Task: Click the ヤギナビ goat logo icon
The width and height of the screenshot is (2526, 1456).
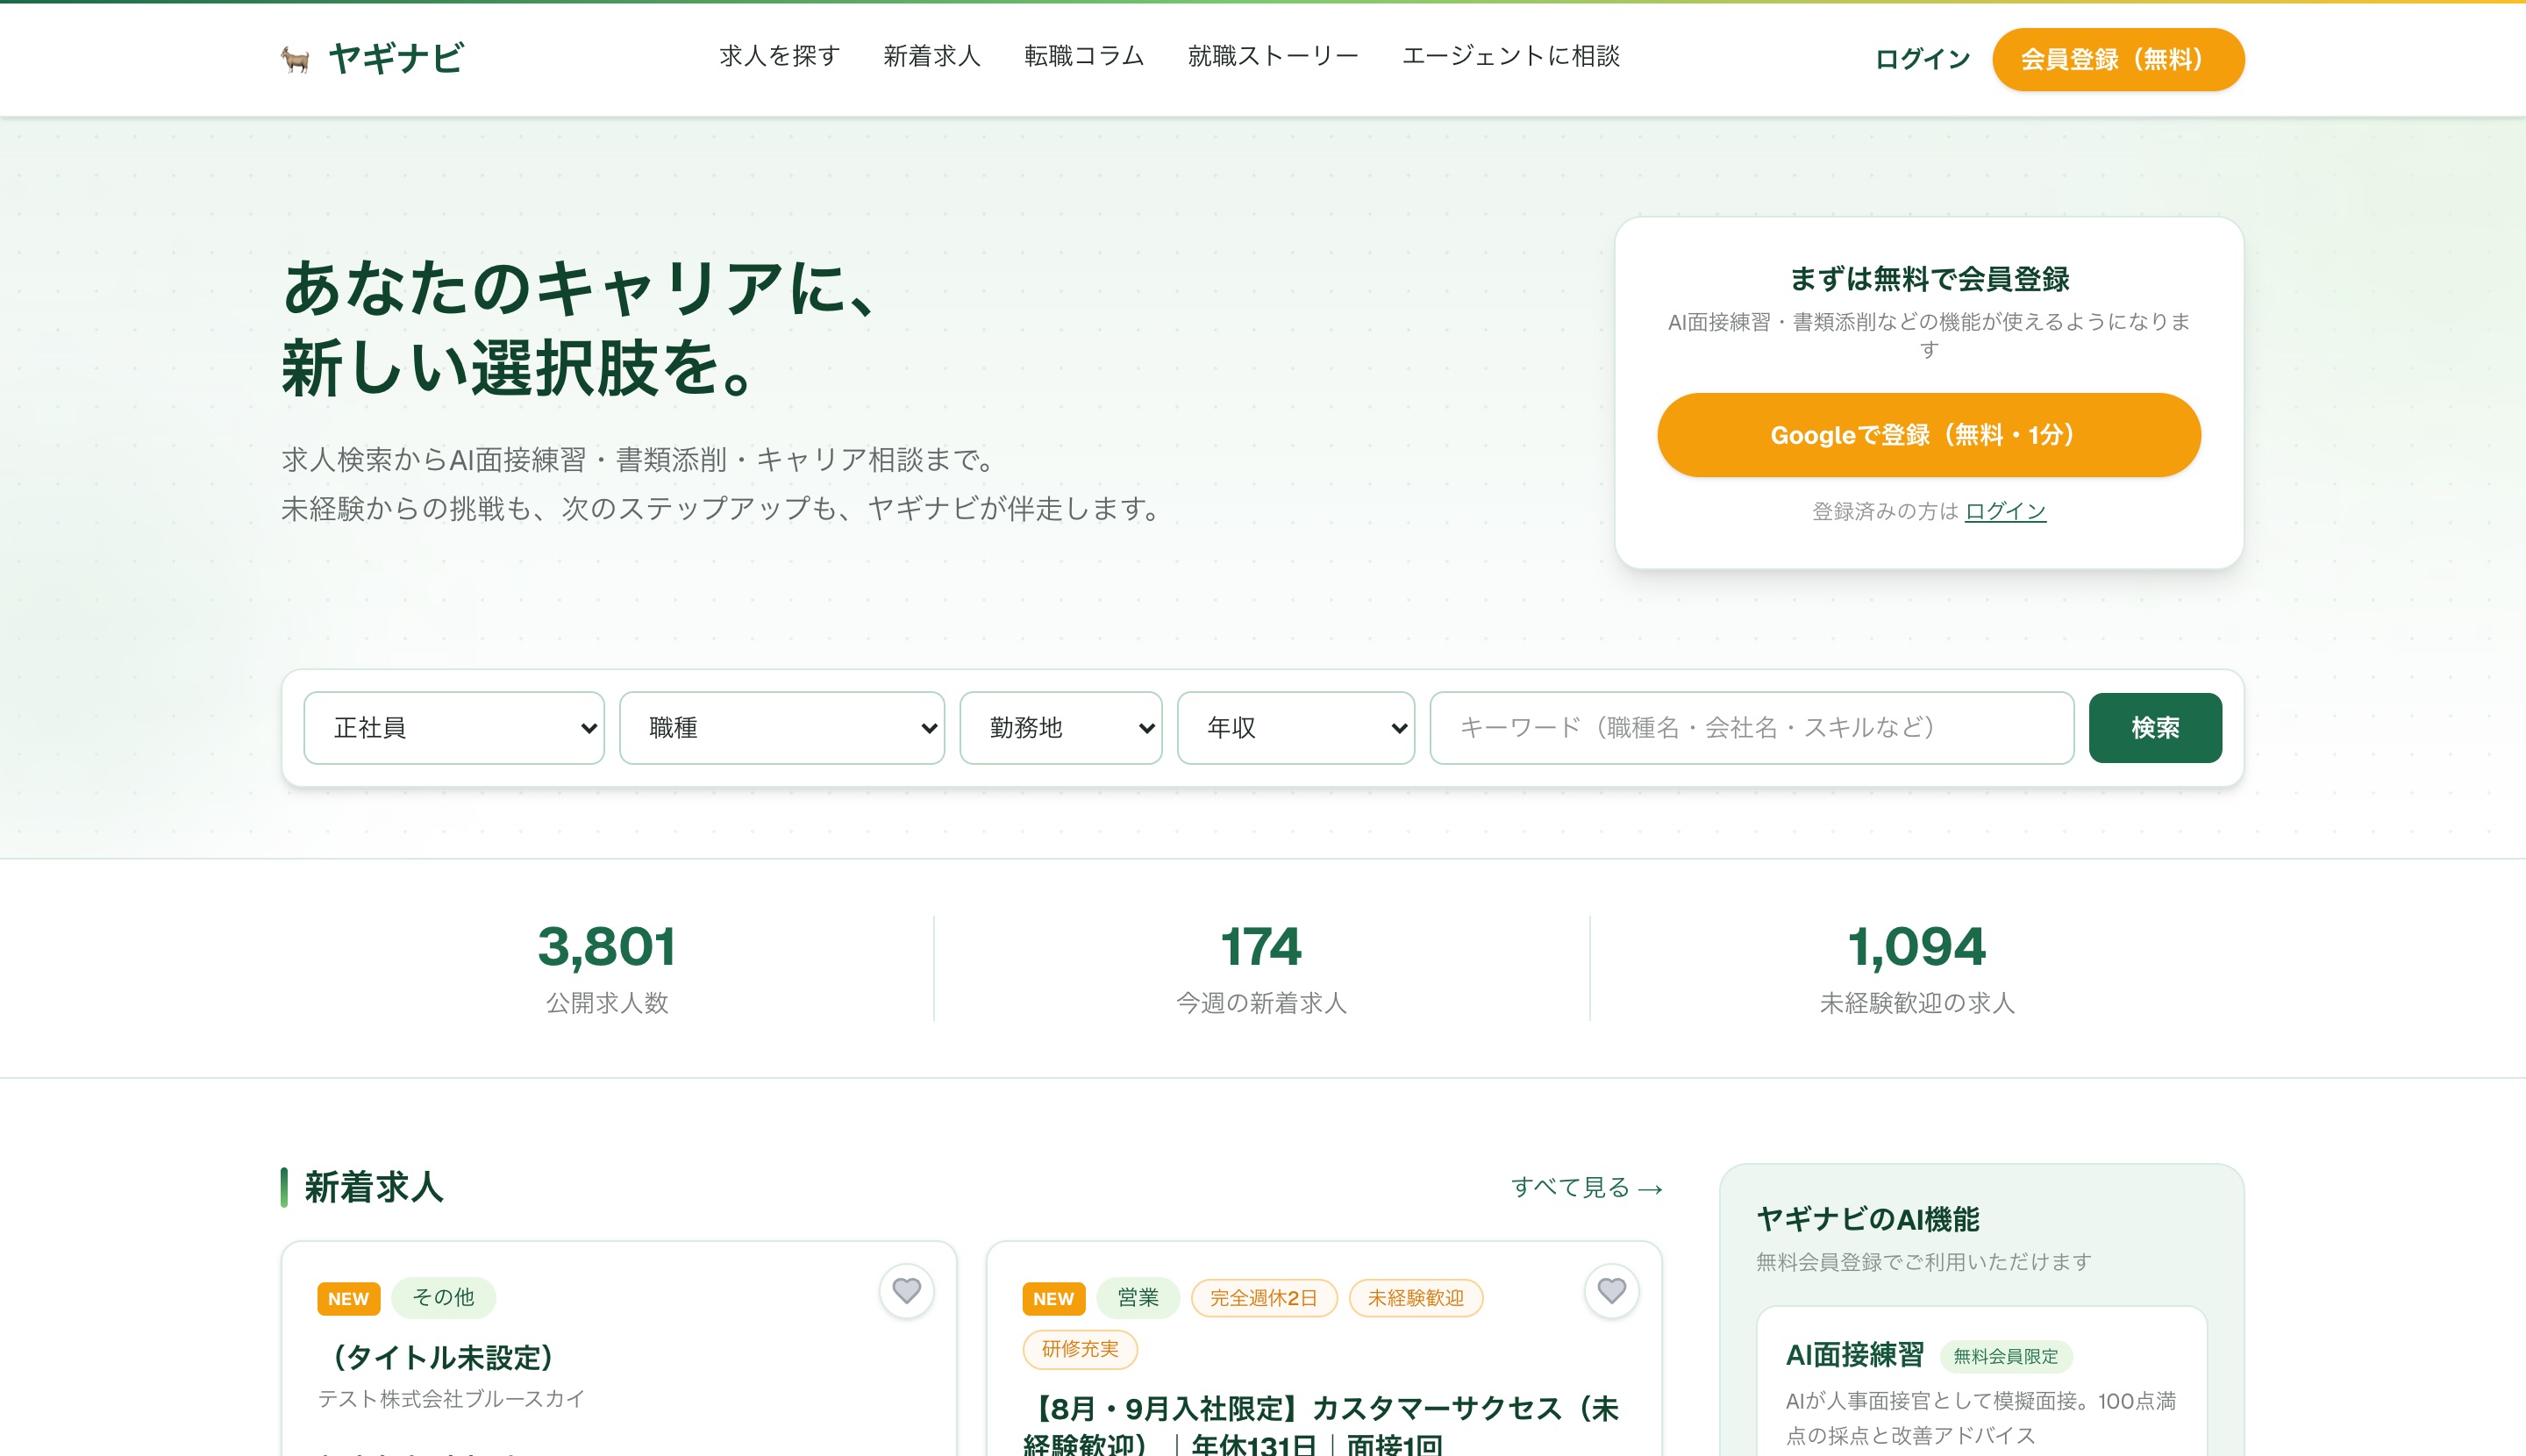Action: pos(295,60)
